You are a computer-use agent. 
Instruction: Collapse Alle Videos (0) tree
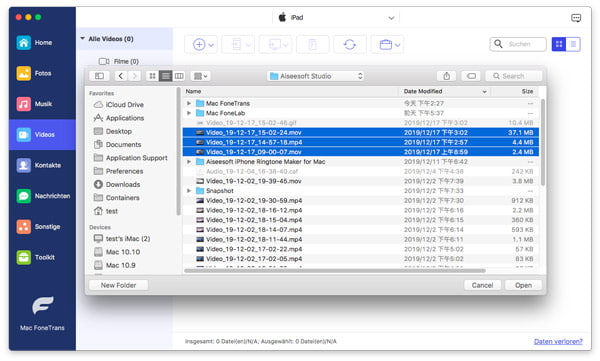82,39
